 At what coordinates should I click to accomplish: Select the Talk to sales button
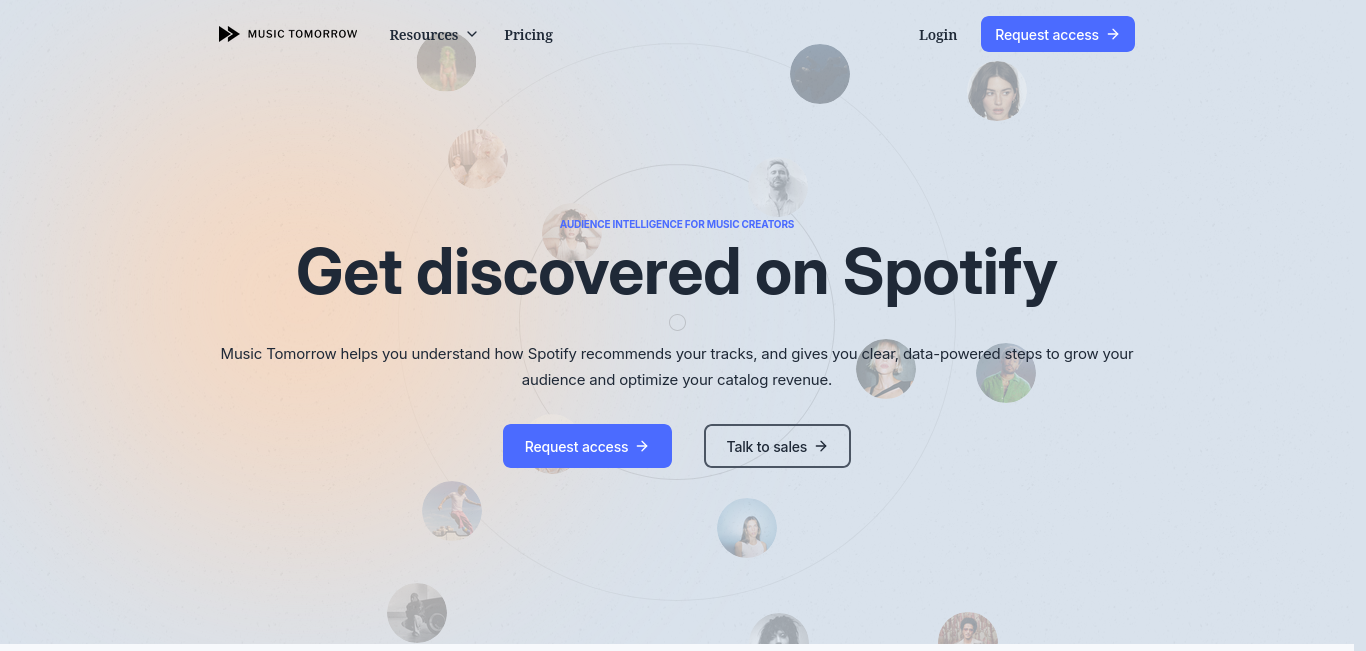pyautogui.click(x=777, y=446)
